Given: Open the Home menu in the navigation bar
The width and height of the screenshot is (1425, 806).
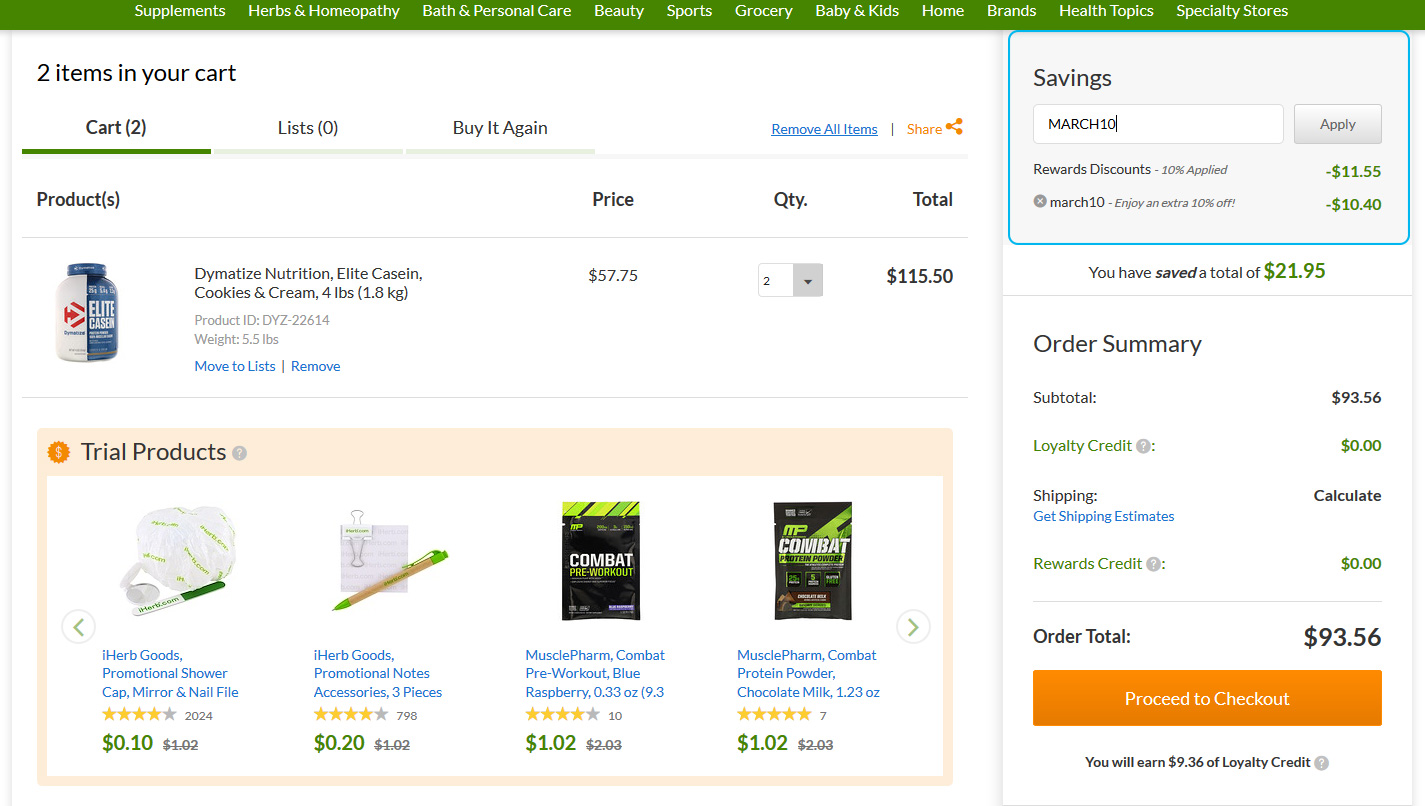Looking at the screenshot, I should click(943, 11).
